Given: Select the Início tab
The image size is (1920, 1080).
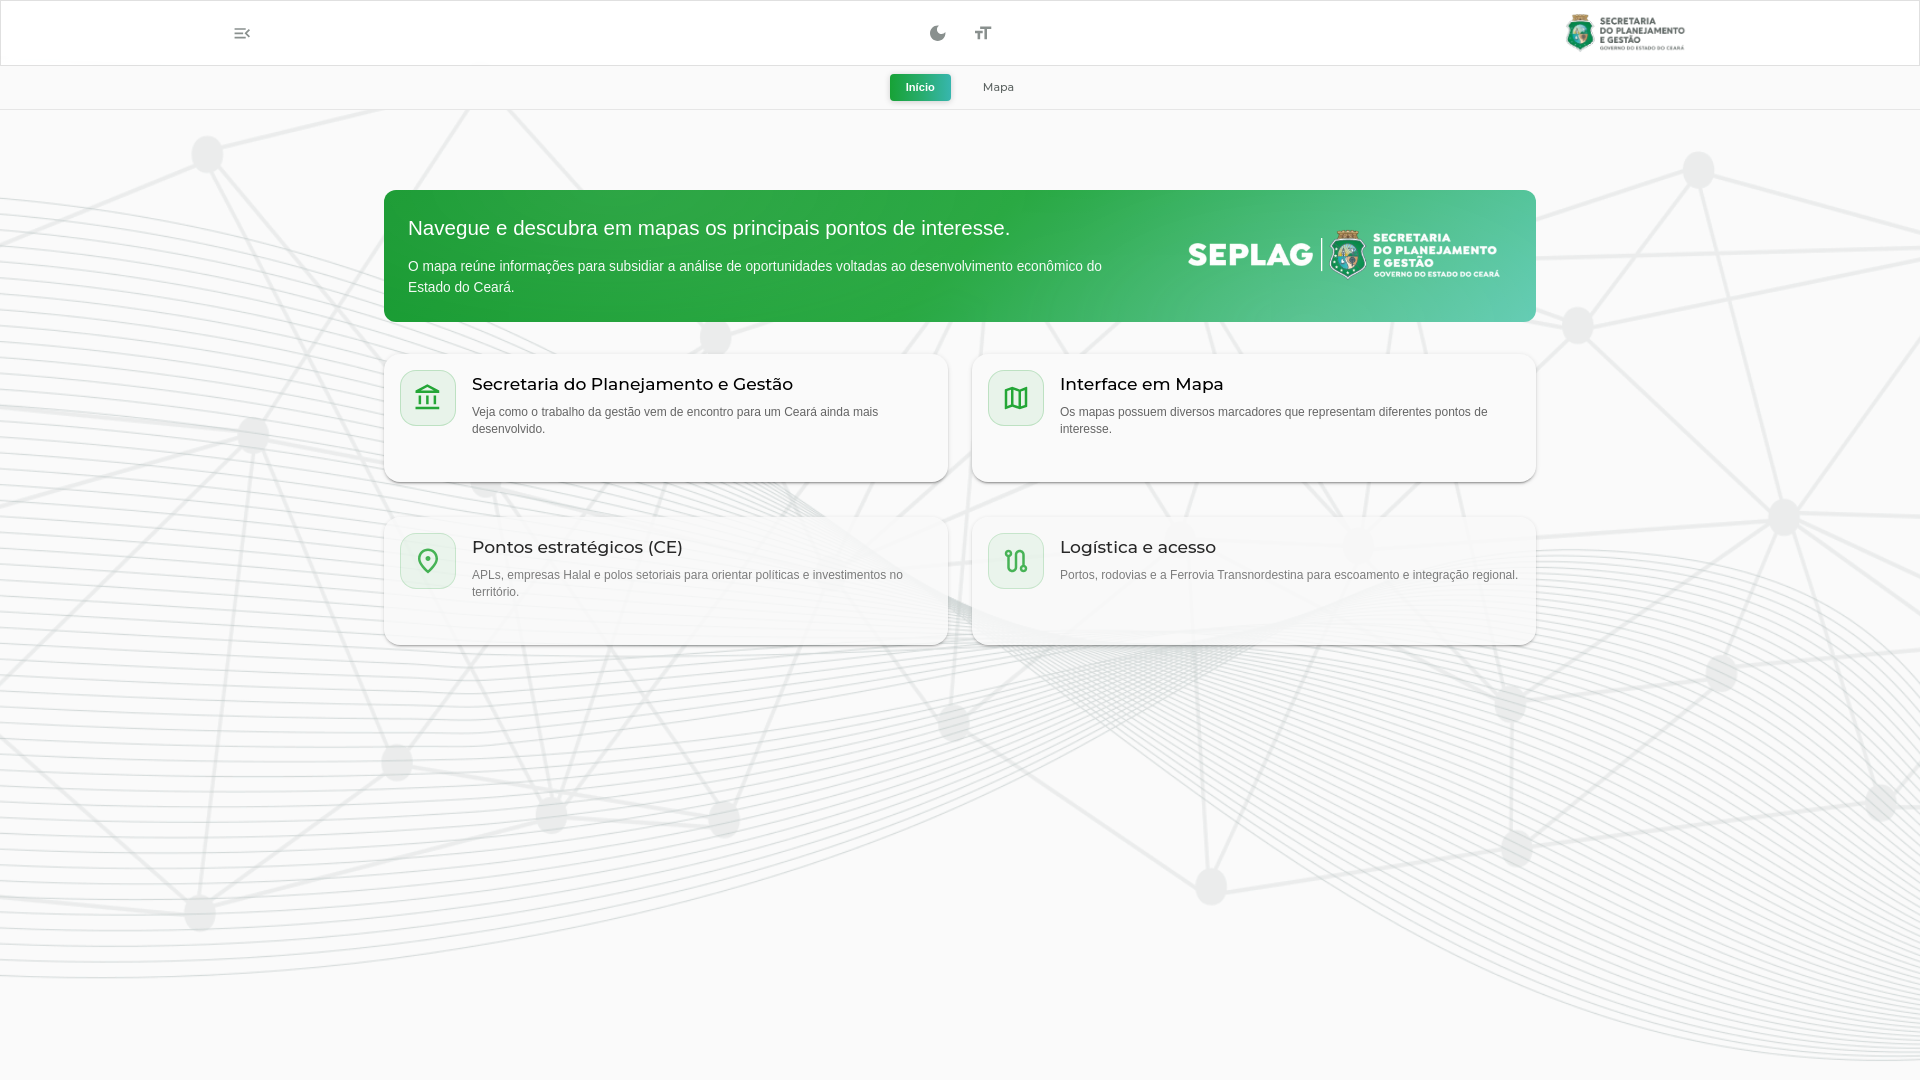Looking at the screenshot, I should point(920,87).
